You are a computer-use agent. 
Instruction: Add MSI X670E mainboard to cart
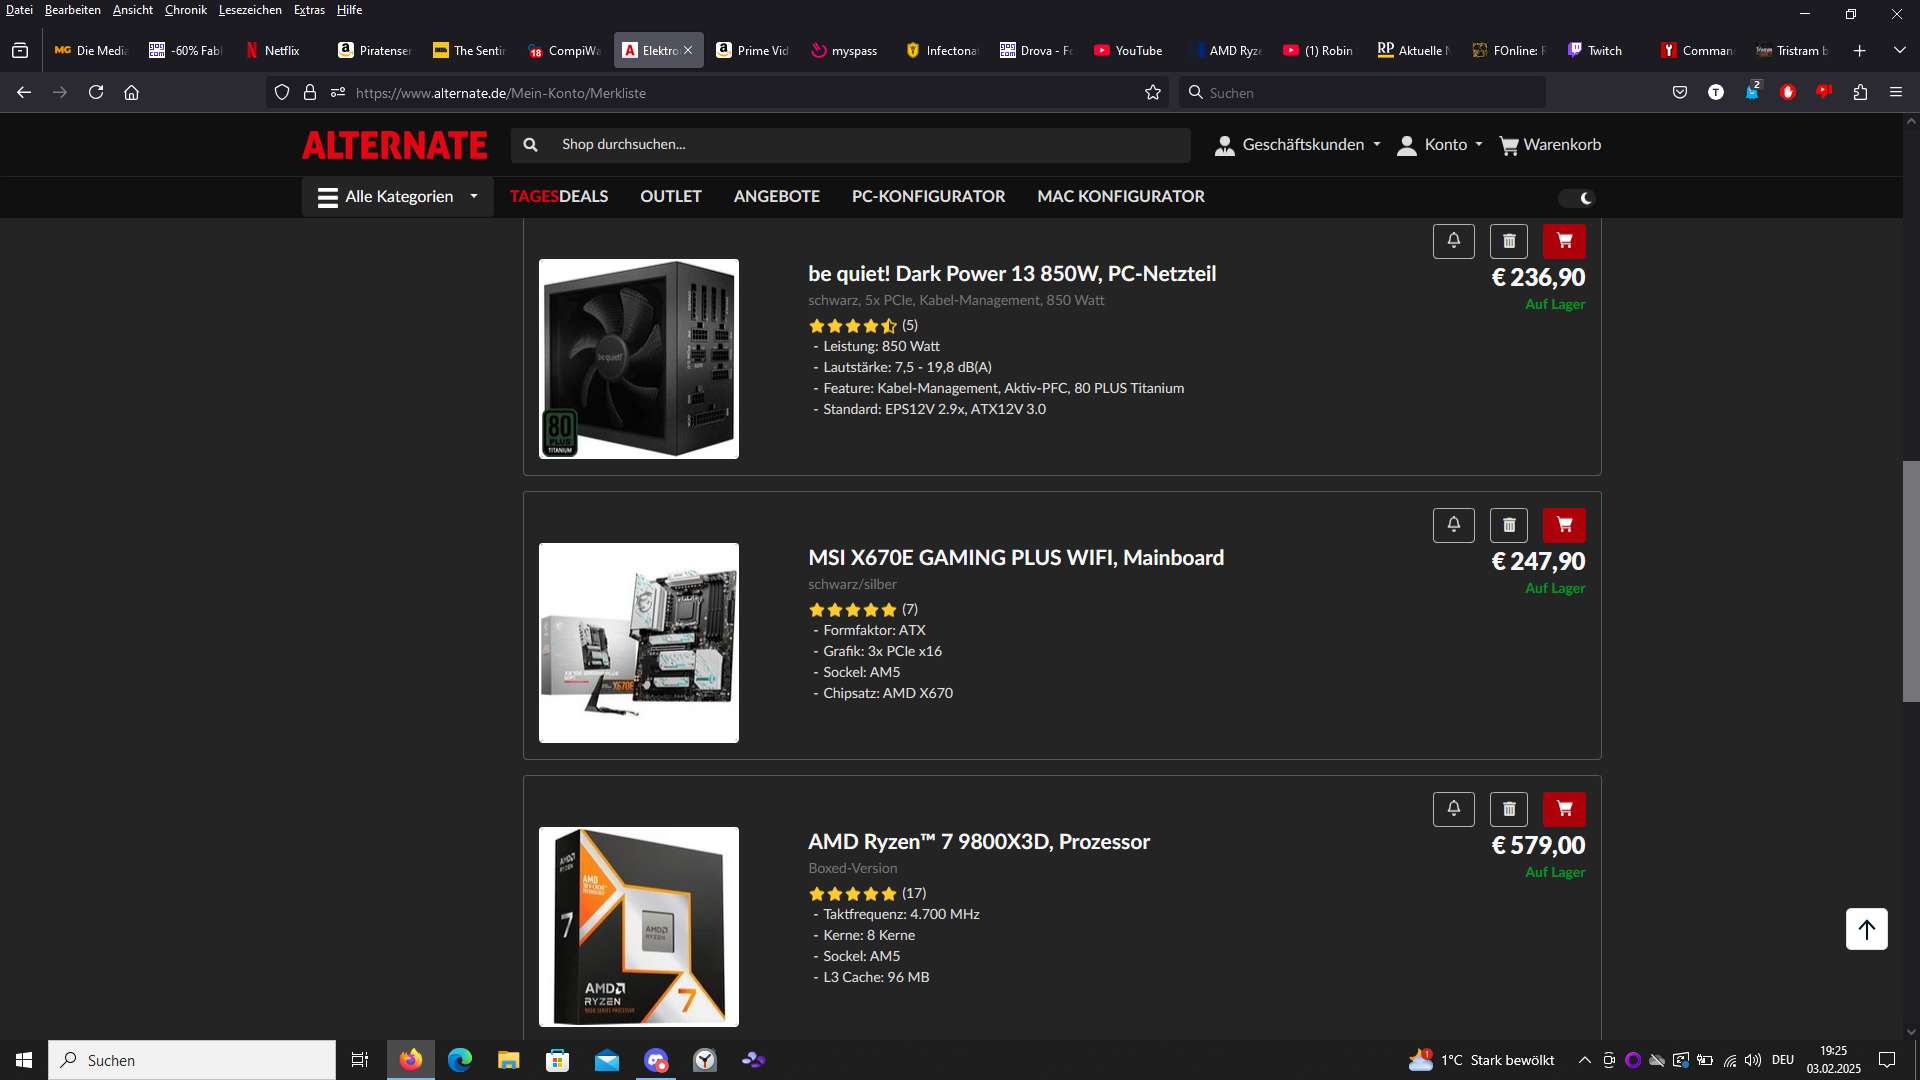point(1564,525)
